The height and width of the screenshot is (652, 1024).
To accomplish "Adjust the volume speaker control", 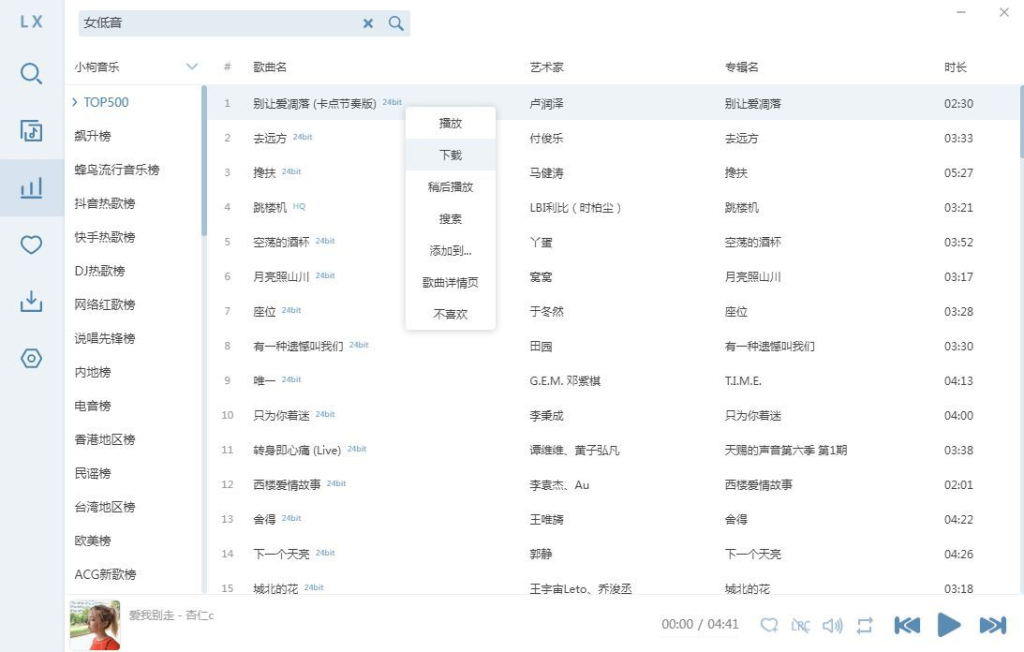I will coord(833,625).
